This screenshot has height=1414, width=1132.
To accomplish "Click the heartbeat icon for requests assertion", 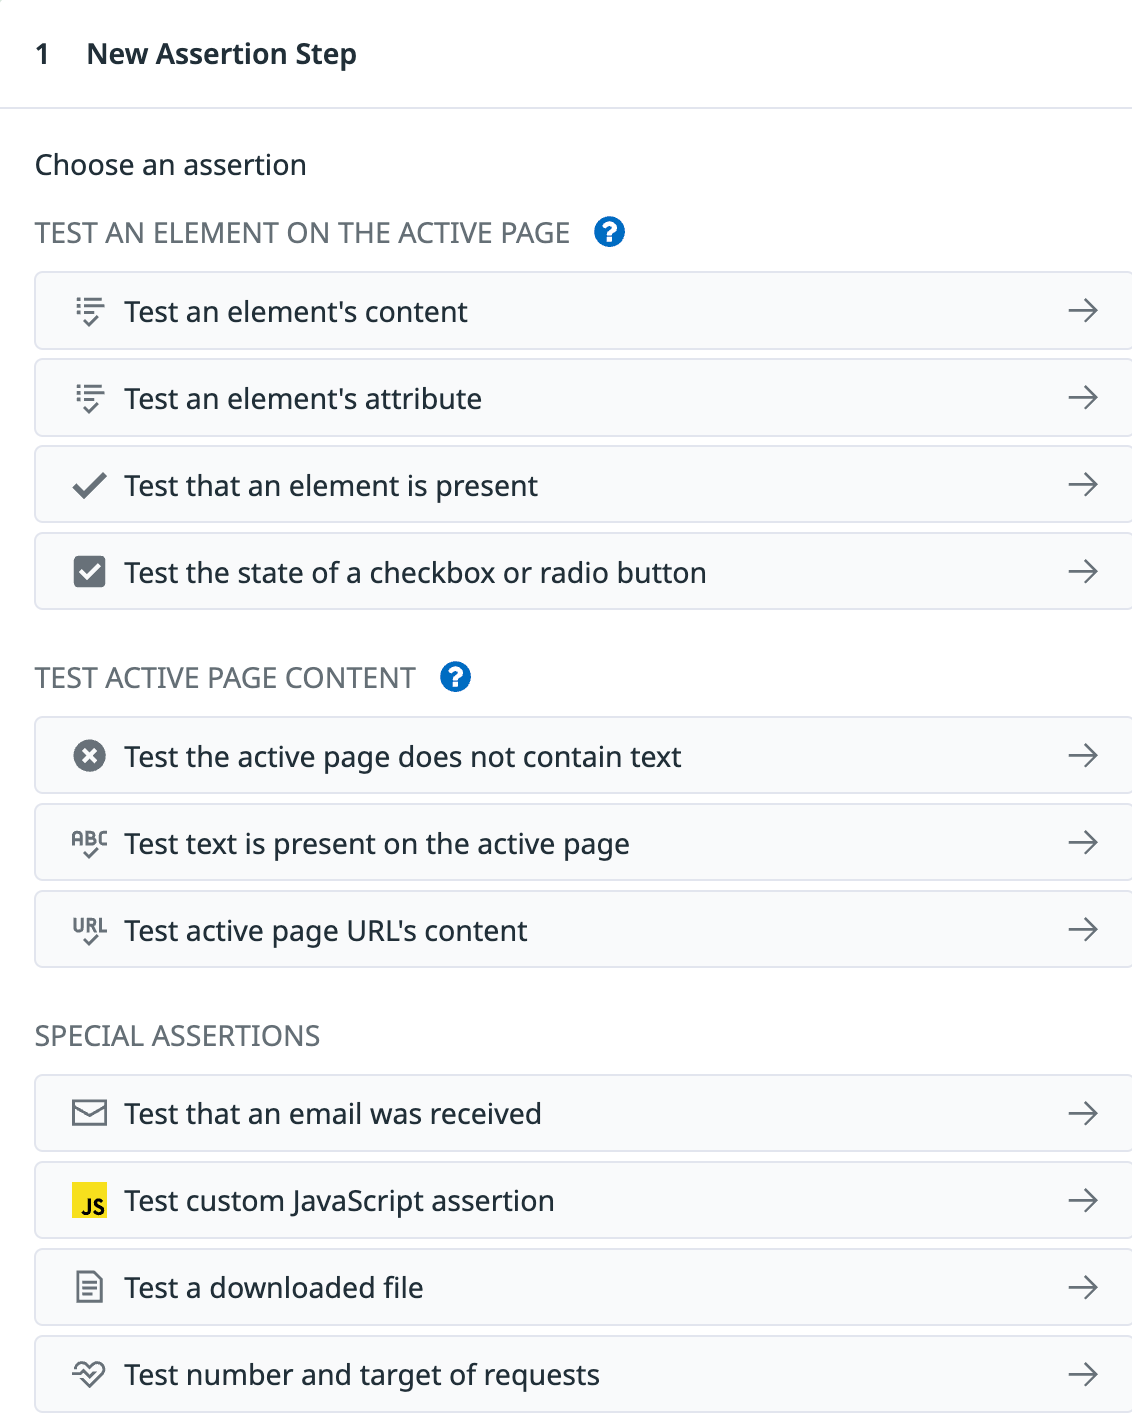I will (90, 1374).
